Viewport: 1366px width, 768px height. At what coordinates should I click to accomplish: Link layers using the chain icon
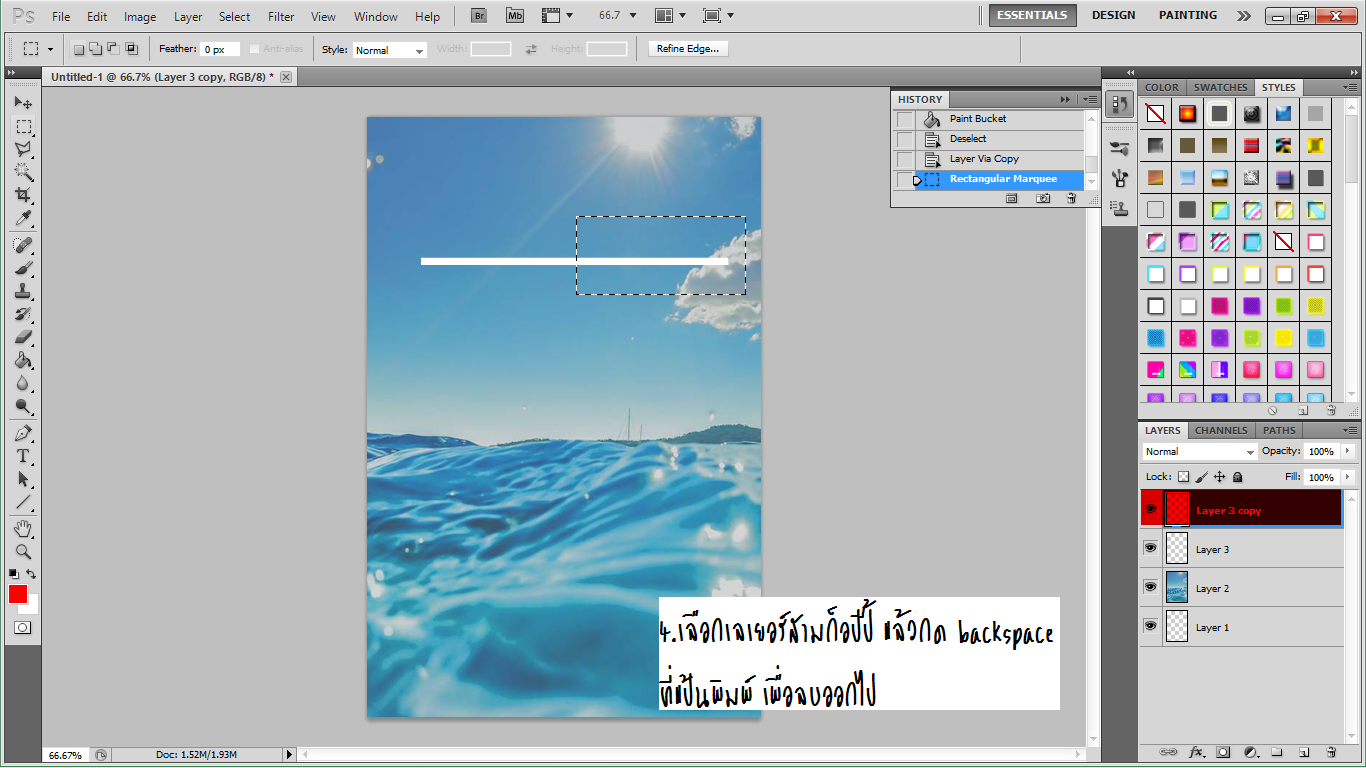point(1168,752)
